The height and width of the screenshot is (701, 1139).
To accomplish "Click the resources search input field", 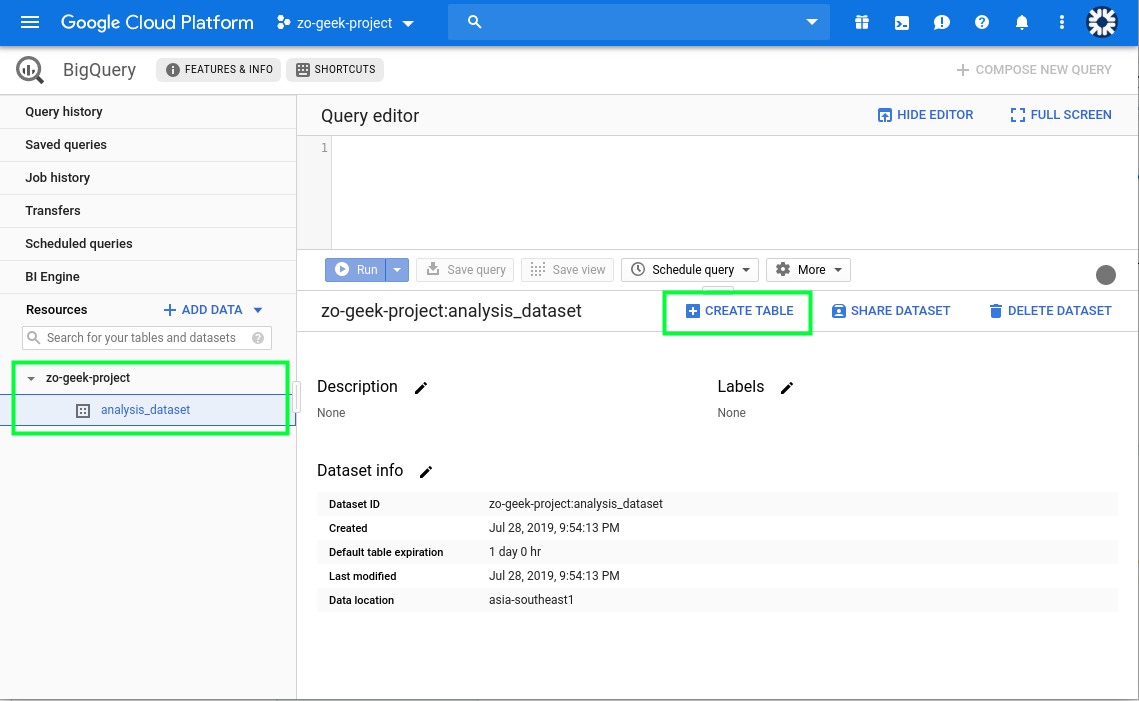I will pyautogui.click(x=141, y=338).
